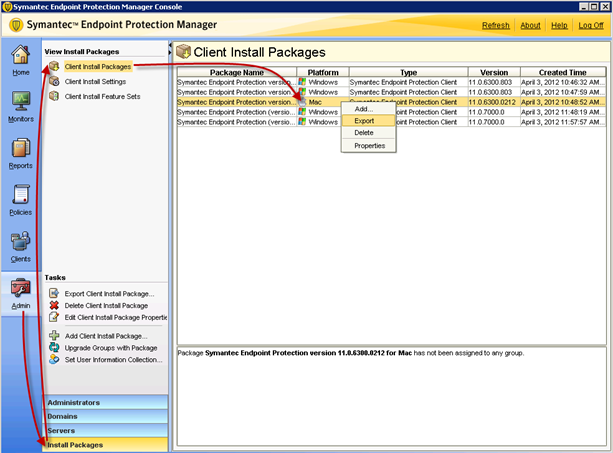Sort by the Version column header
Viewport: 613px width, 453px height.
[x=494, y=72]
